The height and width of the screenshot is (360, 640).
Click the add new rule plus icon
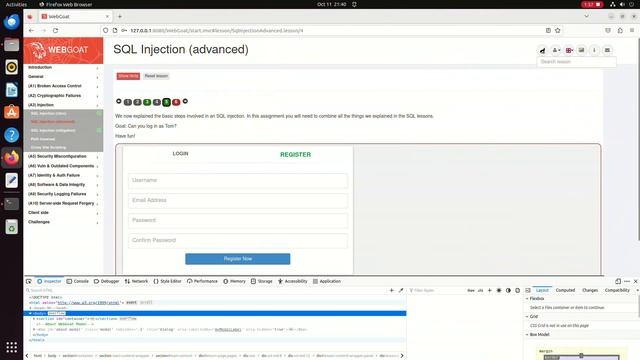pyautogui.click(x=489, y=290)
